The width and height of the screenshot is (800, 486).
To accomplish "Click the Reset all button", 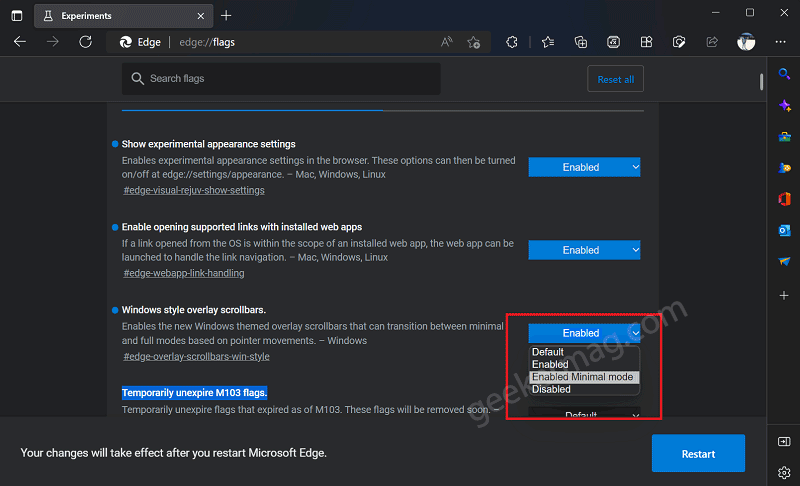I will click(x=615, y=79).
